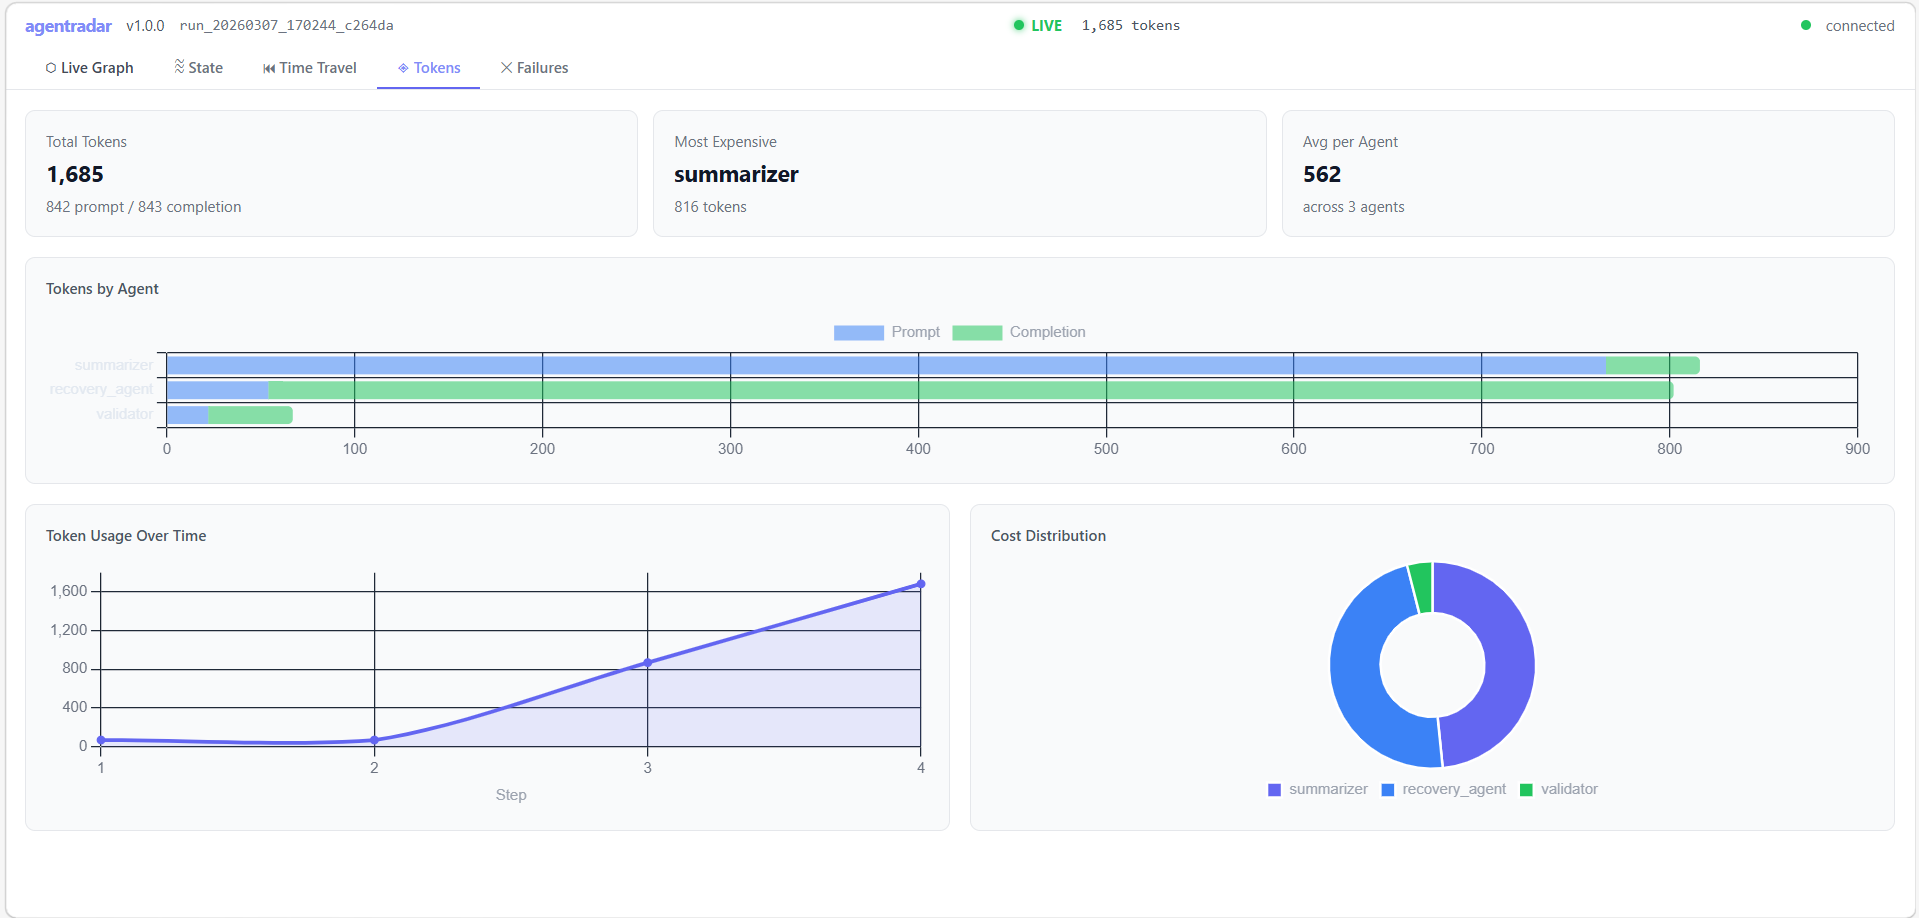
Task: Click the green LIVE status dot
Action: click(1018, 25)
